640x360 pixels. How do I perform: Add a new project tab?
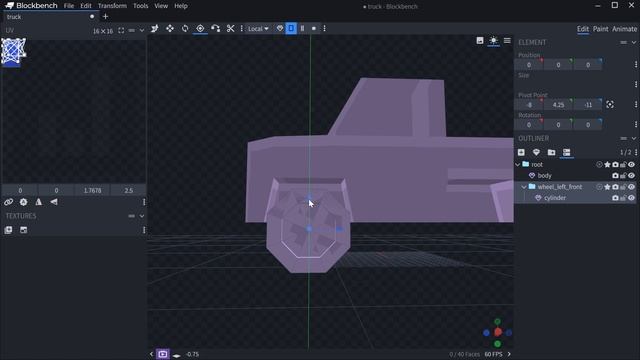pos(105,17)
